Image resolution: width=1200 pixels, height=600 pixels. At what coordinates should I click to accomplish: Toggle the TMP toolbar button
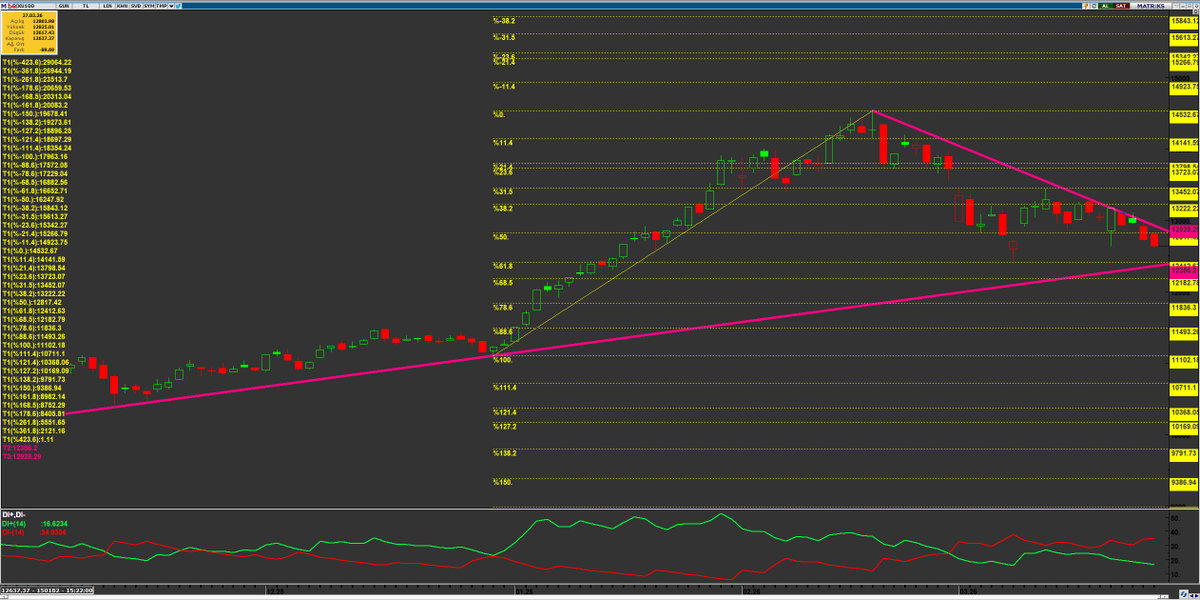(x=161, y=6)
